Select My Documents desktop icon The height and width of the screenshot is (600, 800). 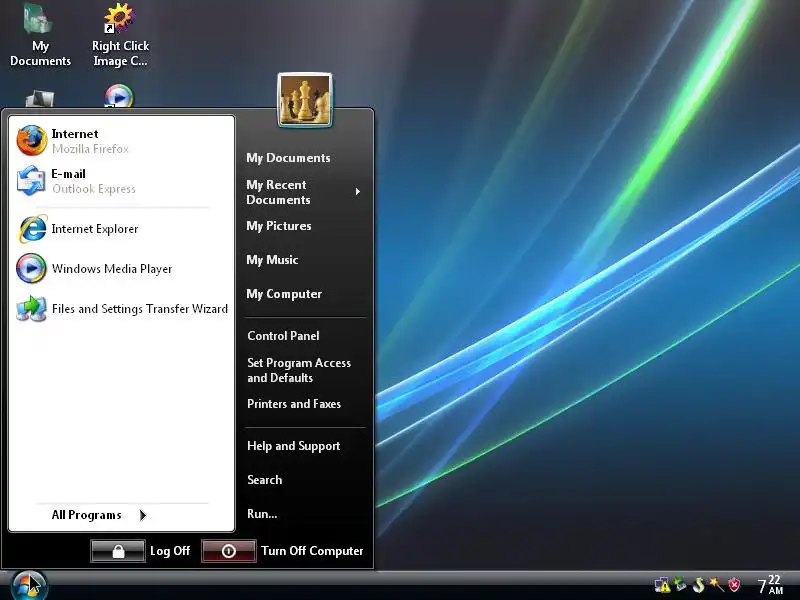click(40, 35)
